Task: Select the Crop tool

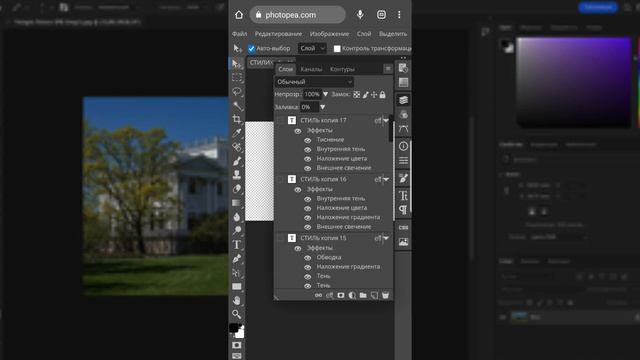Action: (237, 119)
